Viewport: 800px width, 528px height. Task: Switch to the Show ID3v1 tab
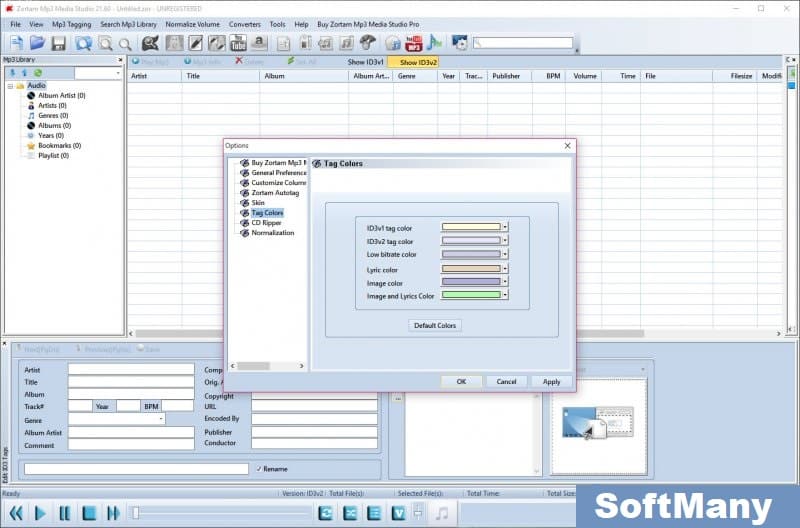point(365,62)
